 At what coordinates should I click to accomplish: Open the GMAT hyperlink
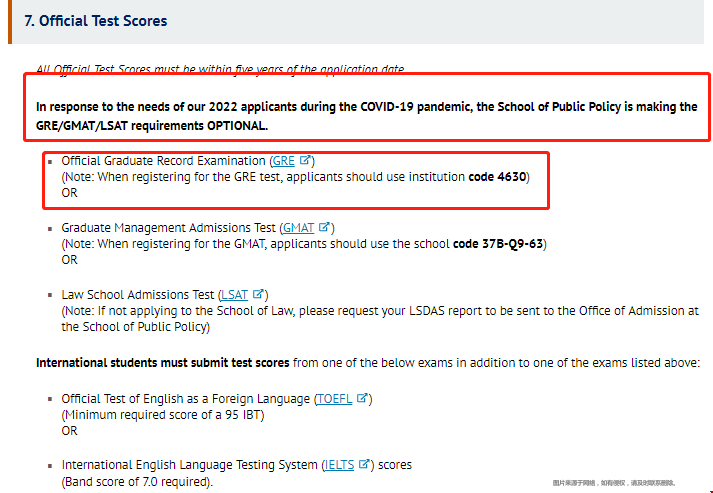pyautogui.click(x=298, y=228)
